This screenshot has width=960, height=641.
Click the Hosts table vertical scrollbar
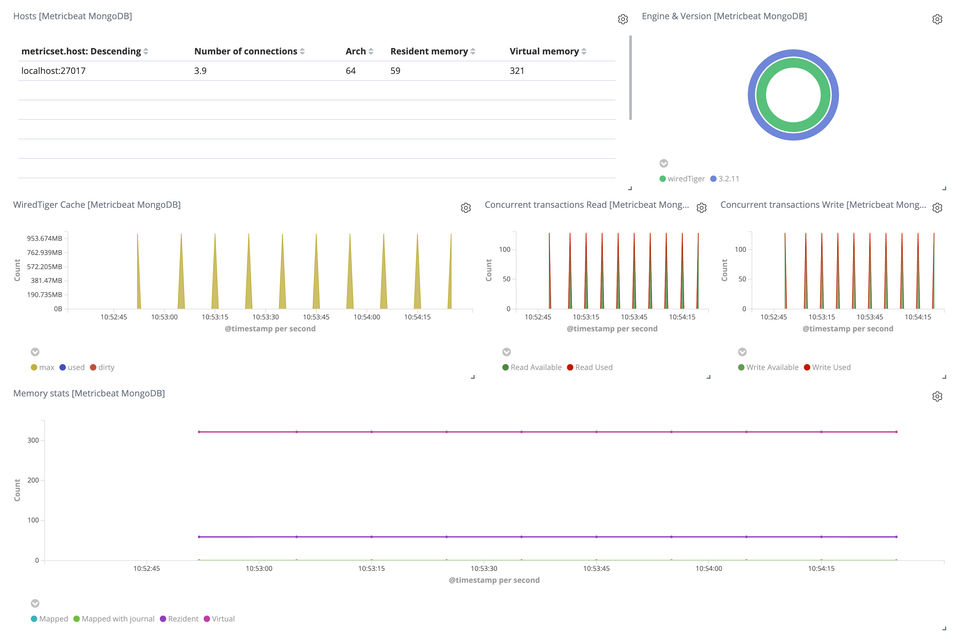coord(630,78)
